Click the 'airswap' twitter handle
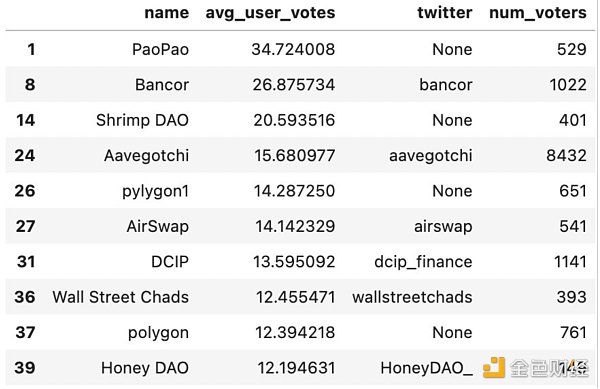Screen dimensions: 600x389 pyautogui.click(x=443, y=226)
